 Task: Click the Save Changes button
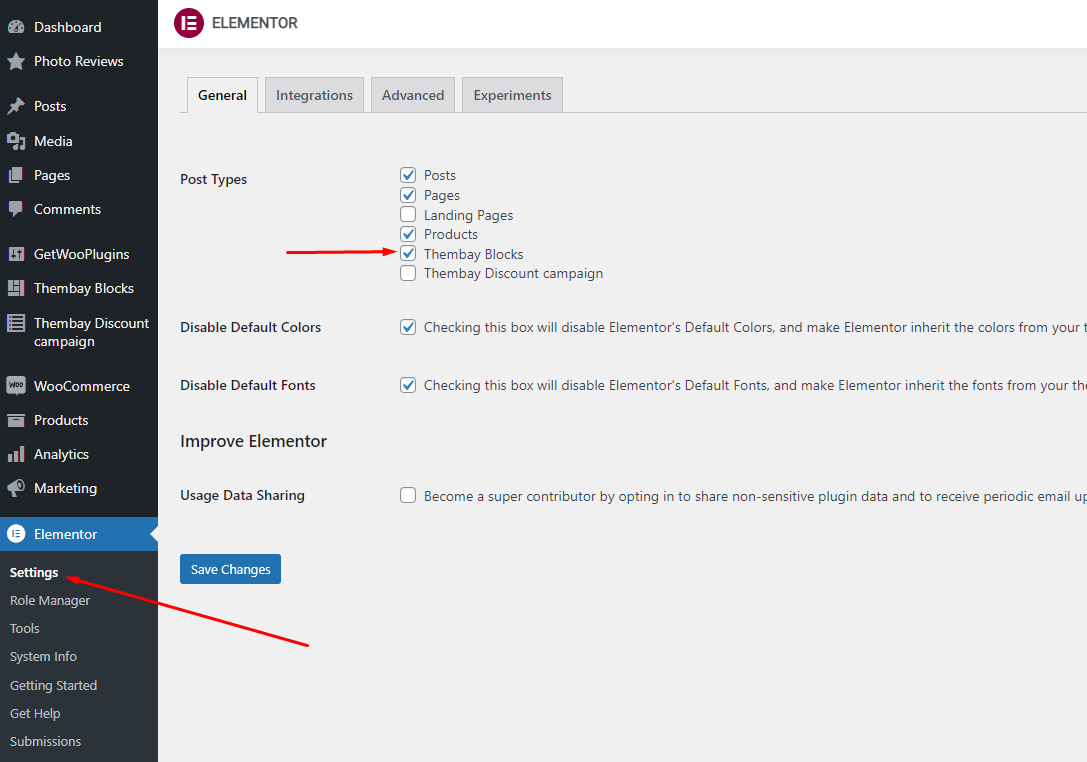pyautogui.click(x=230, y=569)
